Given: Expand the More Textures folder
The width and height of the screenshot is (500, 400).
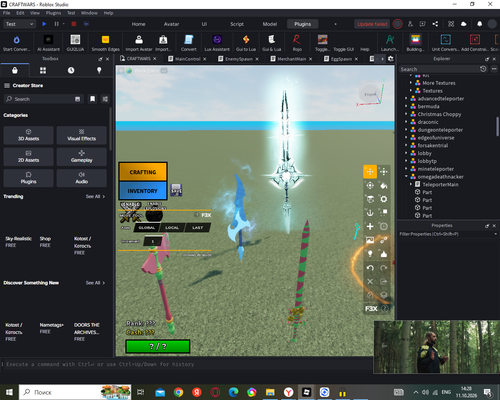Looking at the screenshot, I should tap(411, 83).
